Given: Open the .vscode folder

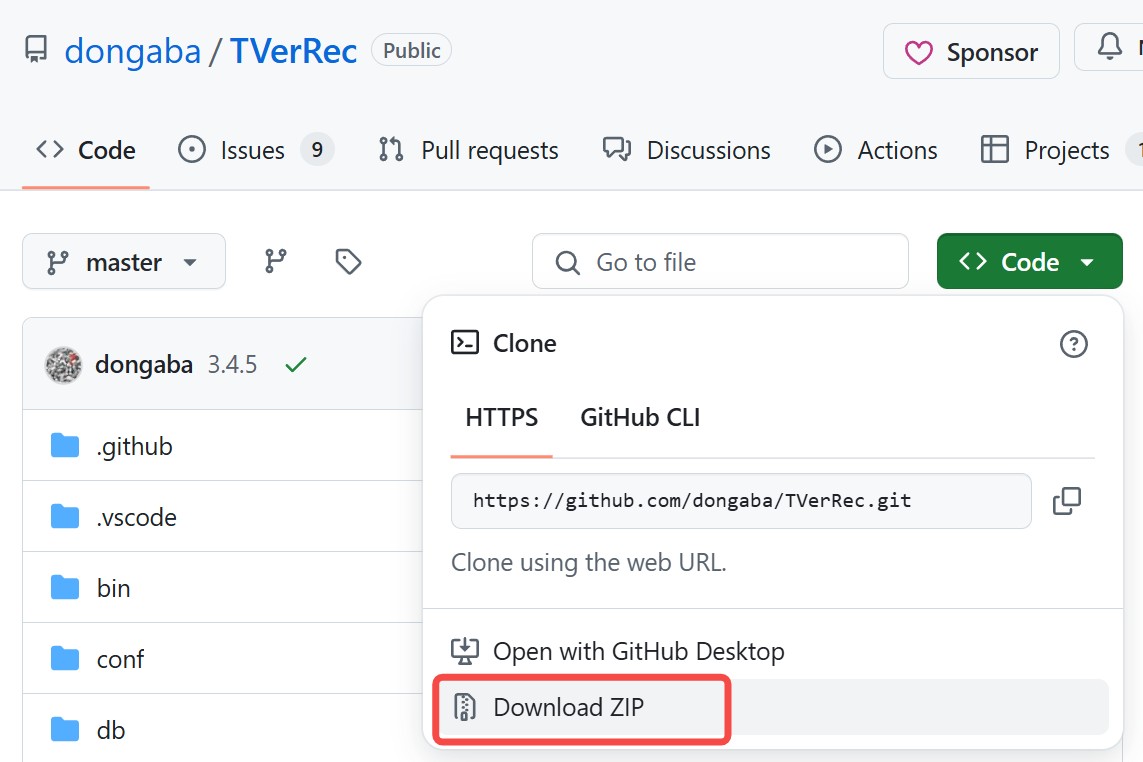Looking at the screenshot, I should (136, 517).
